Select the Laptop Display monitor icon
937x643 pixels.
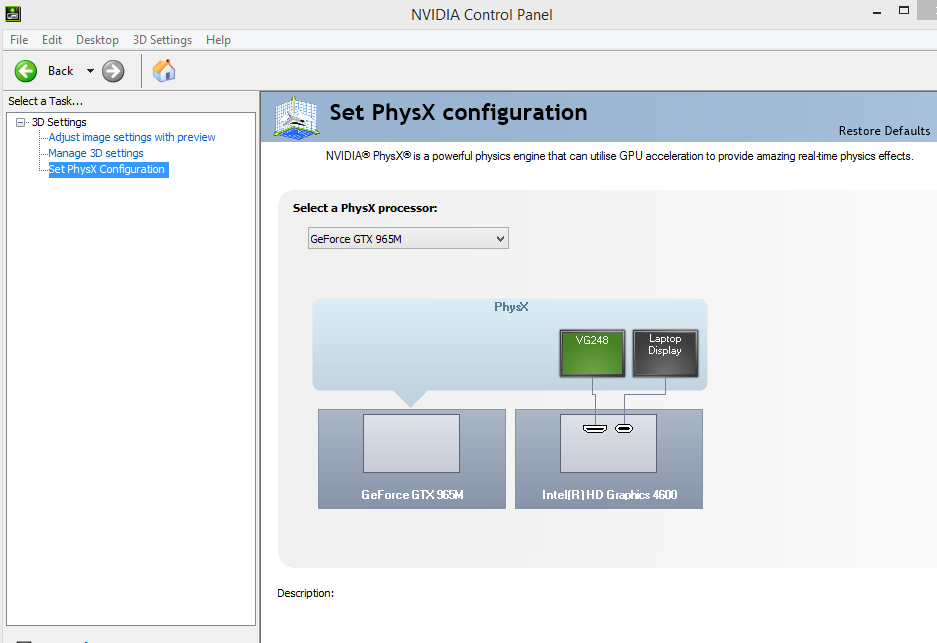665,353
